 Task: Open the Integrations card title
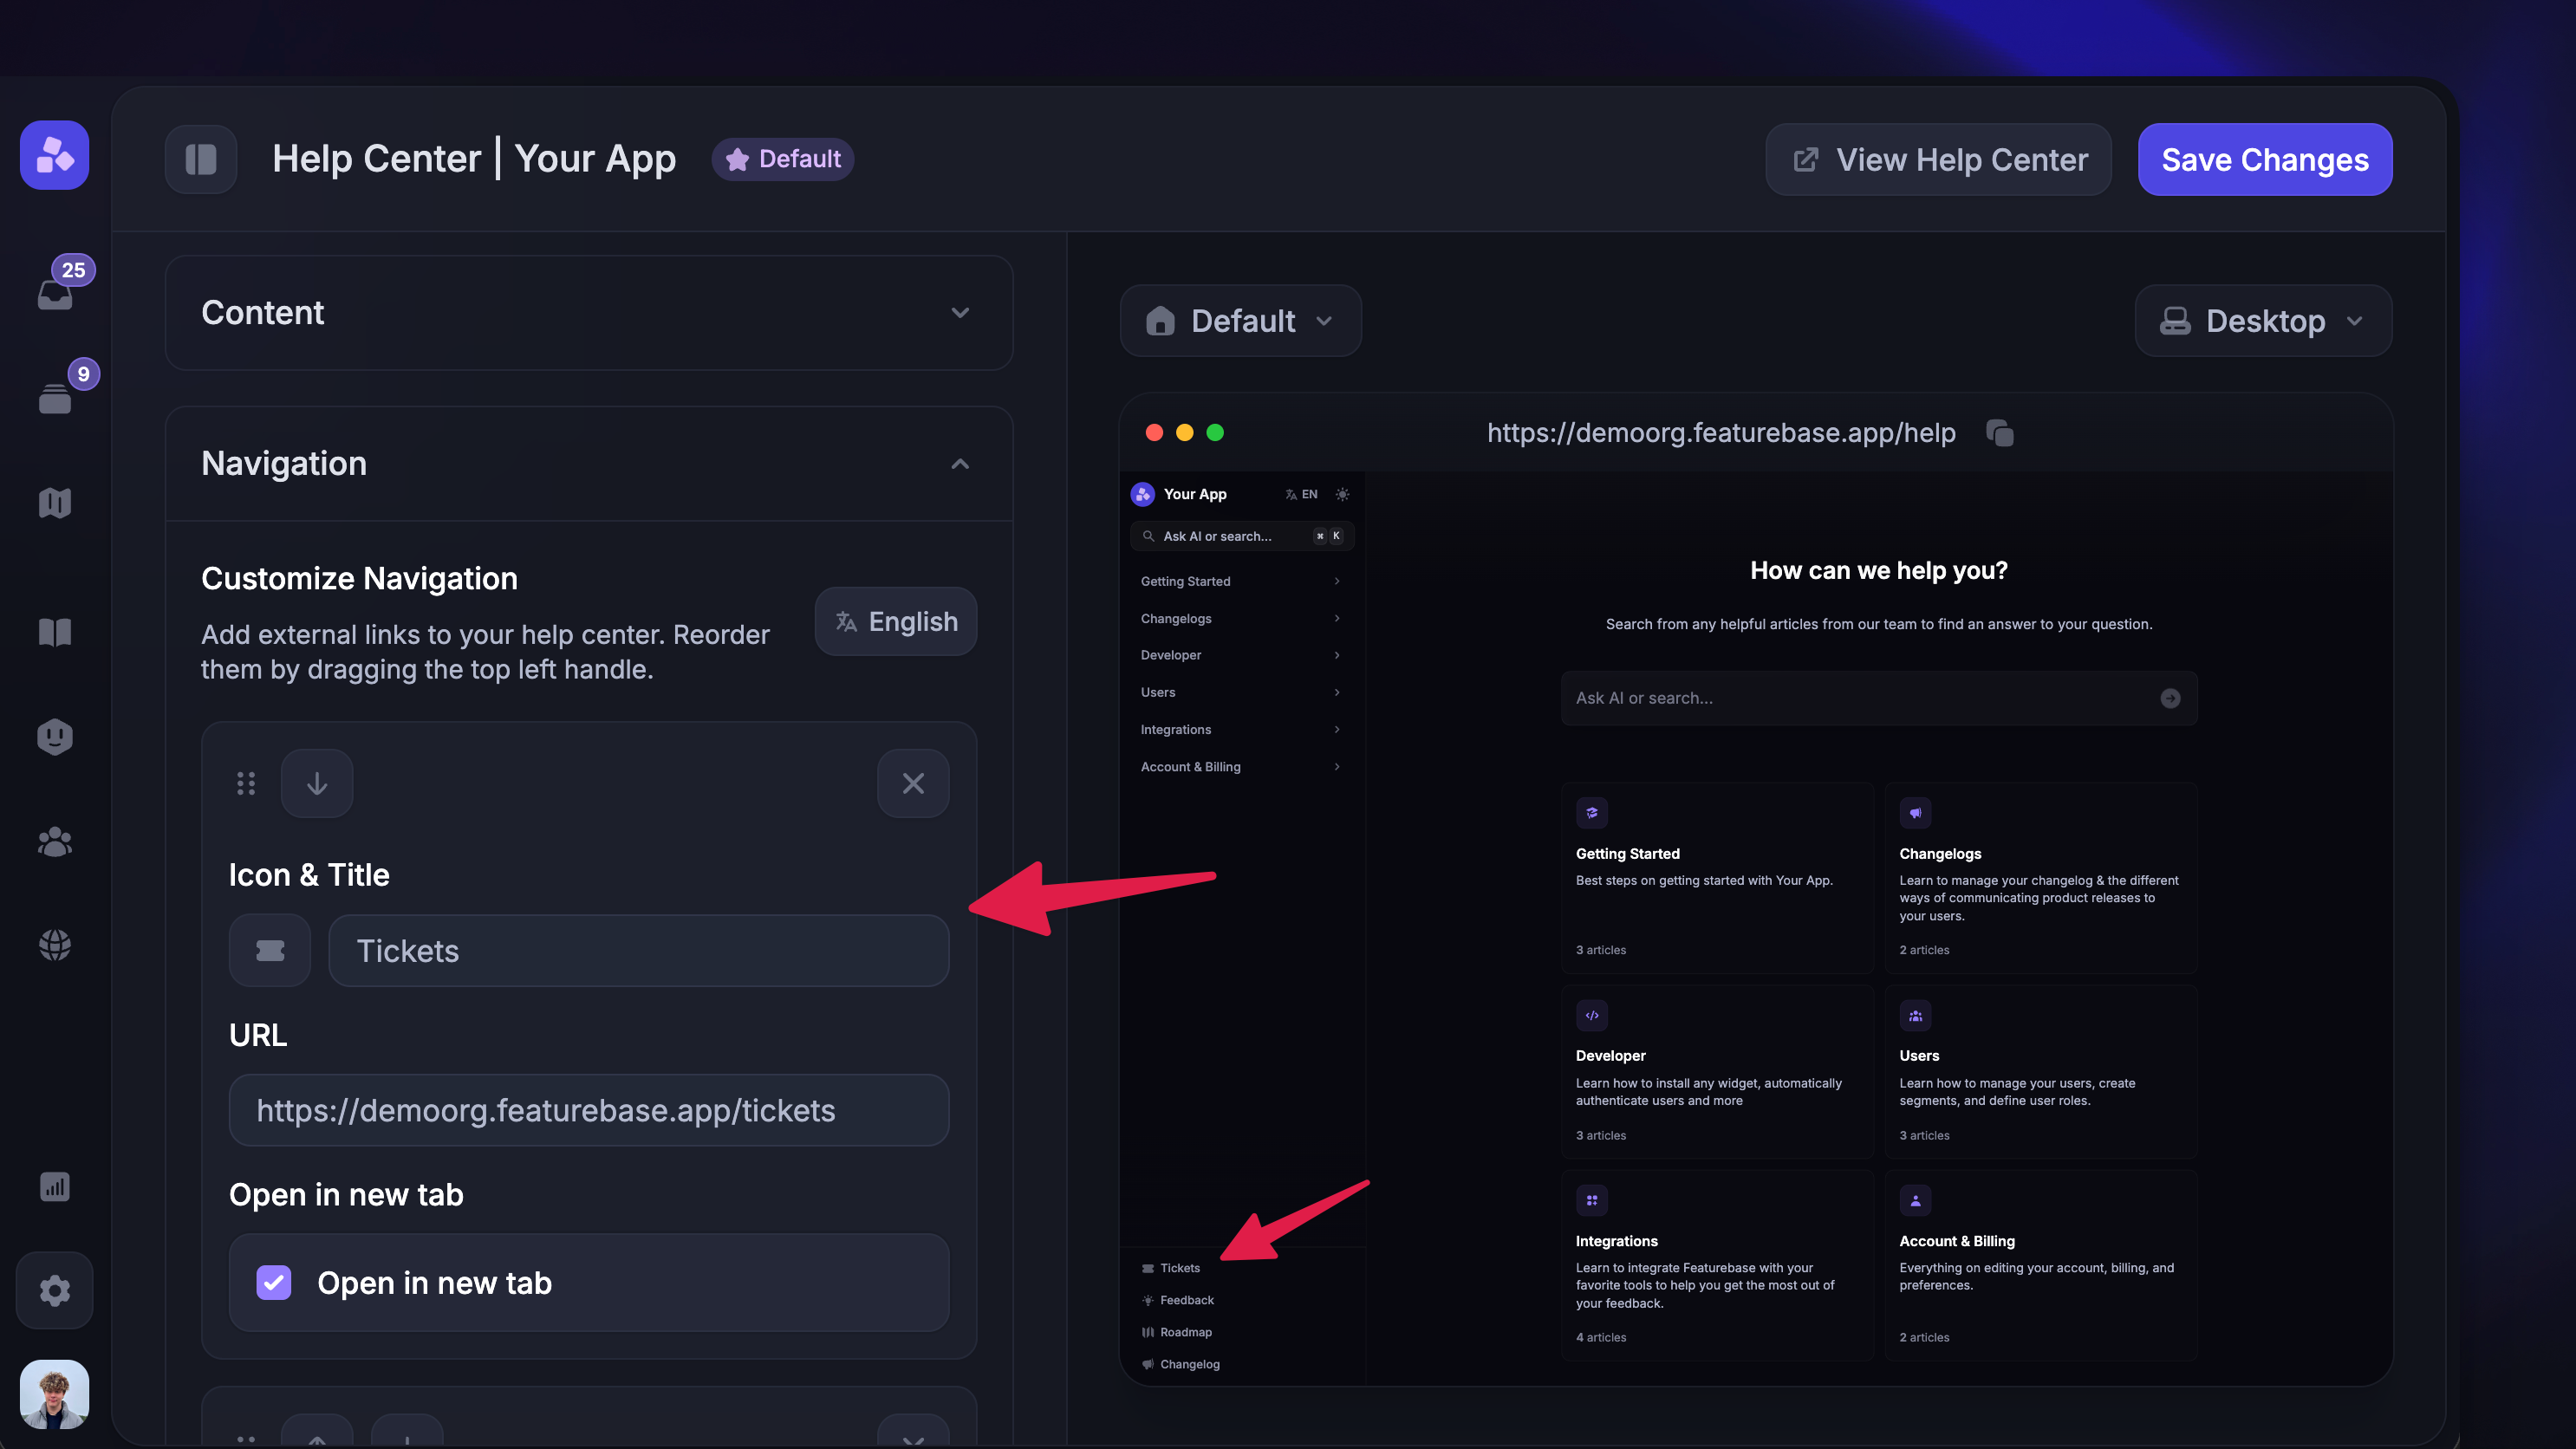(x=1616, y=1240)
